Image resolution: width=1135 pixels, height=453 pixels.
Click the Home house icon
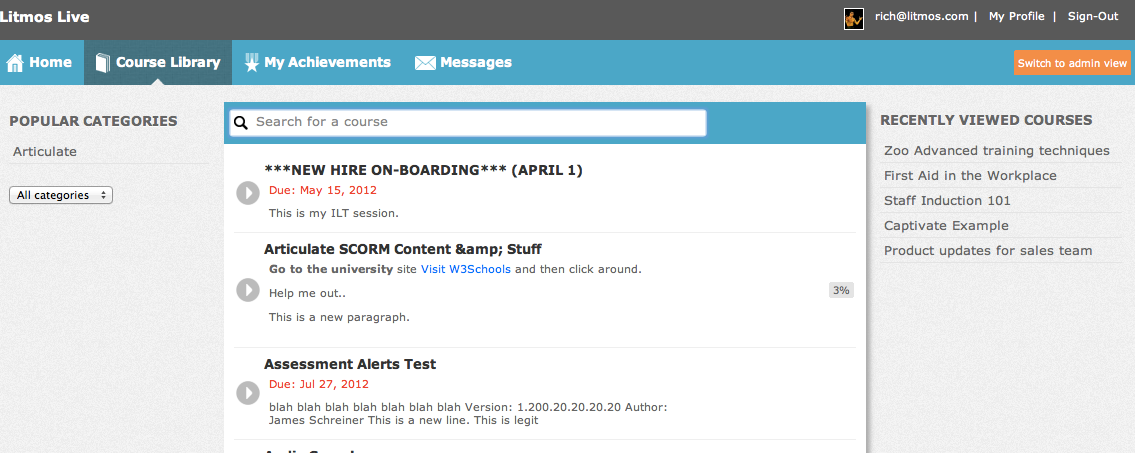click(14, 63)
